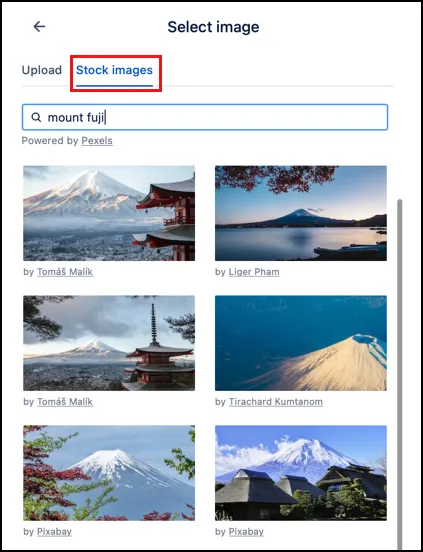Pick the tall pagoda spire Fuji image
The height and width of the screenshot is (552, 423).
click(x=109, y=343)
